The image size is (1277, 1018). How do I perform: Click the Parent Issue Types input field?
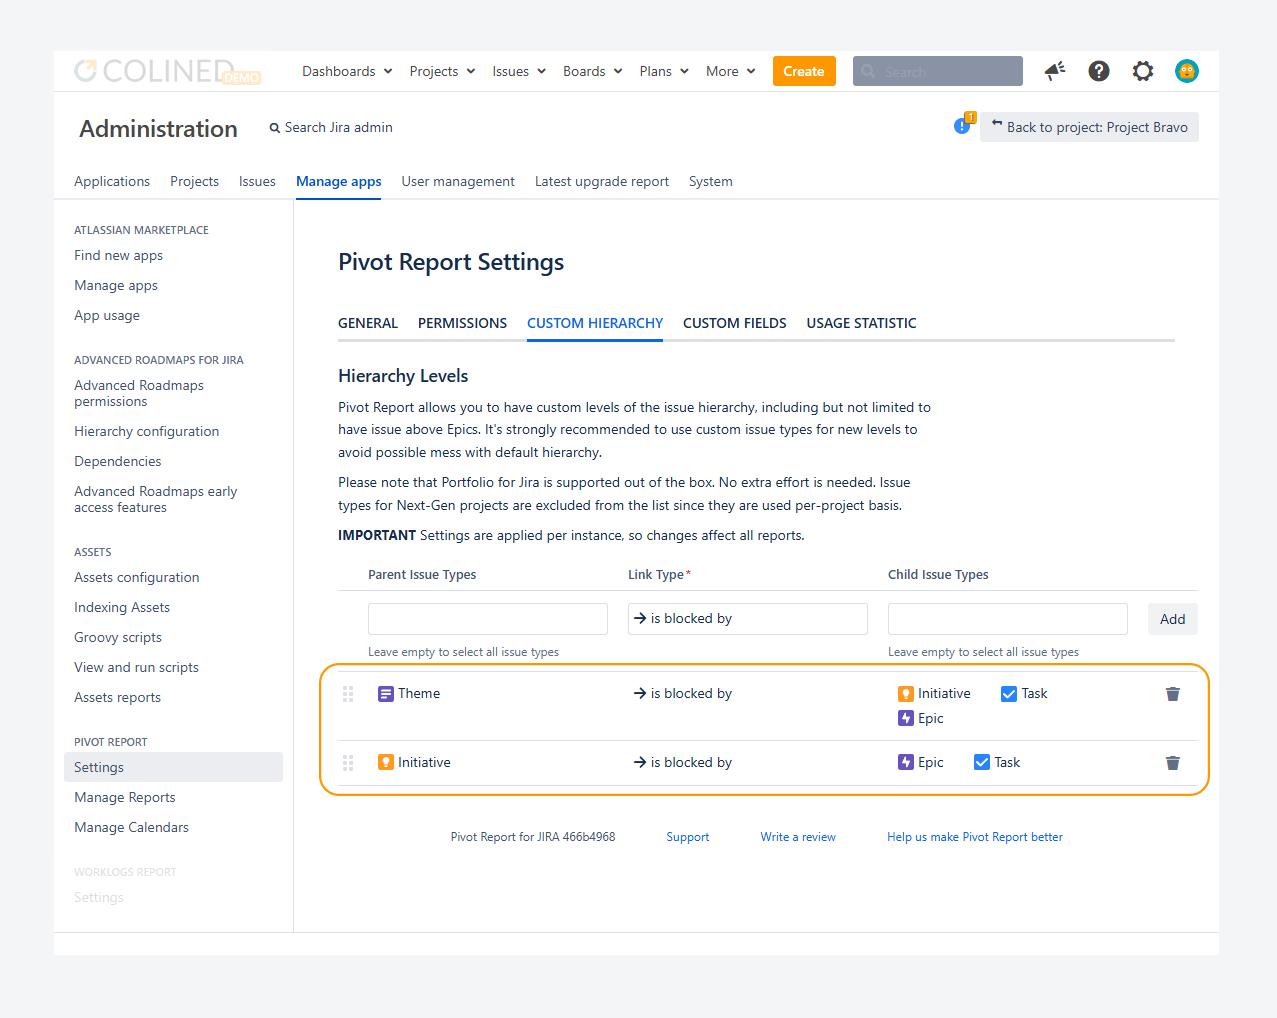coord(488,619)
